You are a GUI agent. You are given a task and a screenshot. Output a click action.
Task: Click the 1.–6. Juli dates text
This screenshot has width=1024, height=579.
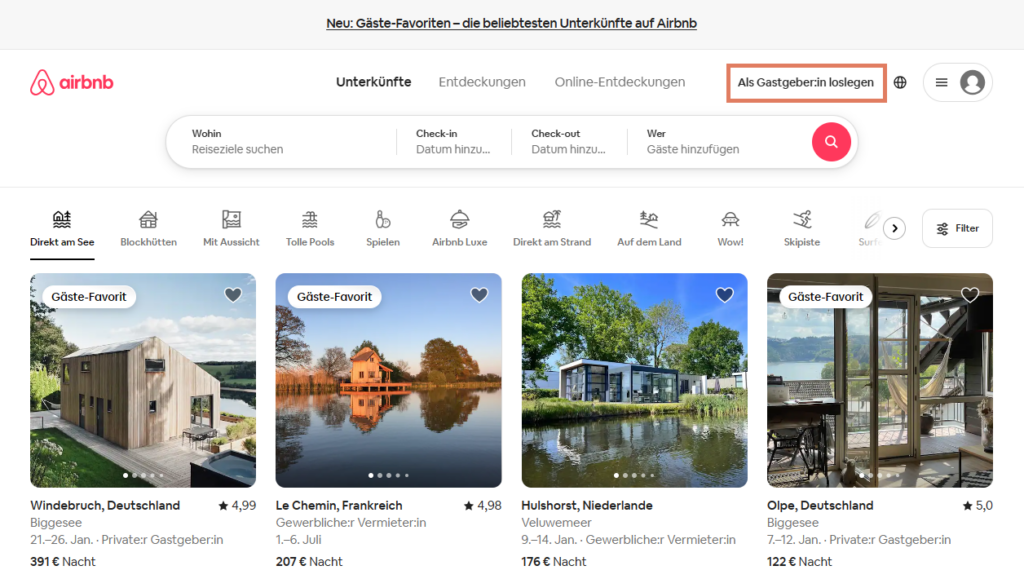pyautogui.click(x=298, y=540)
